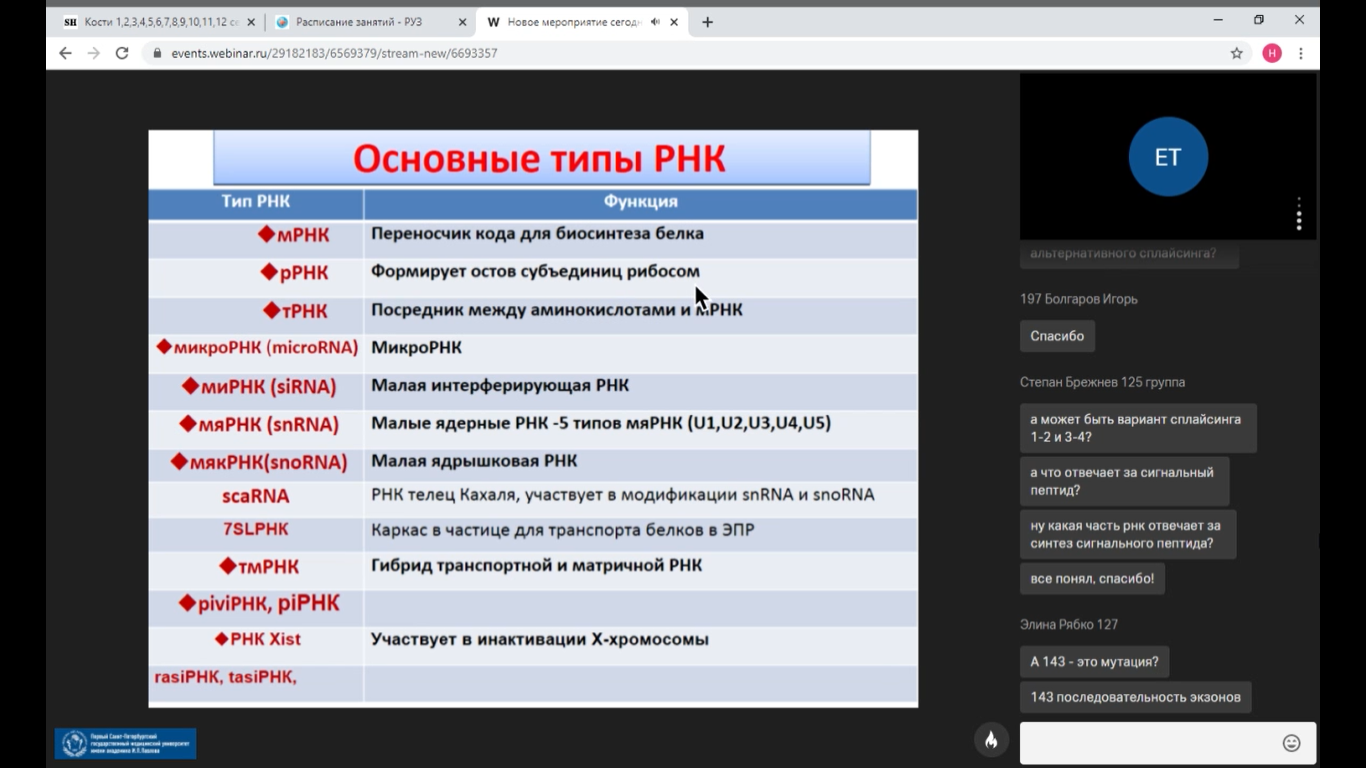The height and width of the screenshot is (768, 1366).
Task: Mute tab via speaker icon
Action: (x=655, y=22)
